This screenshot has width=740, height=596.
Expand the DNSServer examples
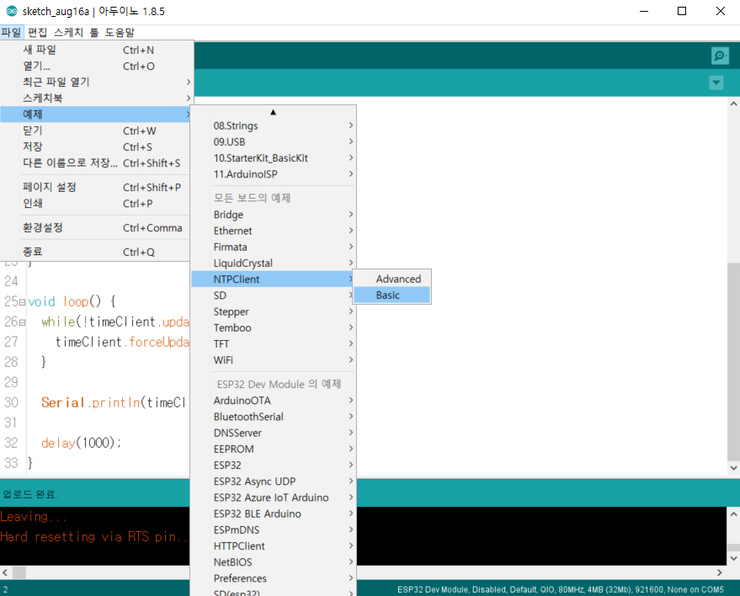[273, 433]
